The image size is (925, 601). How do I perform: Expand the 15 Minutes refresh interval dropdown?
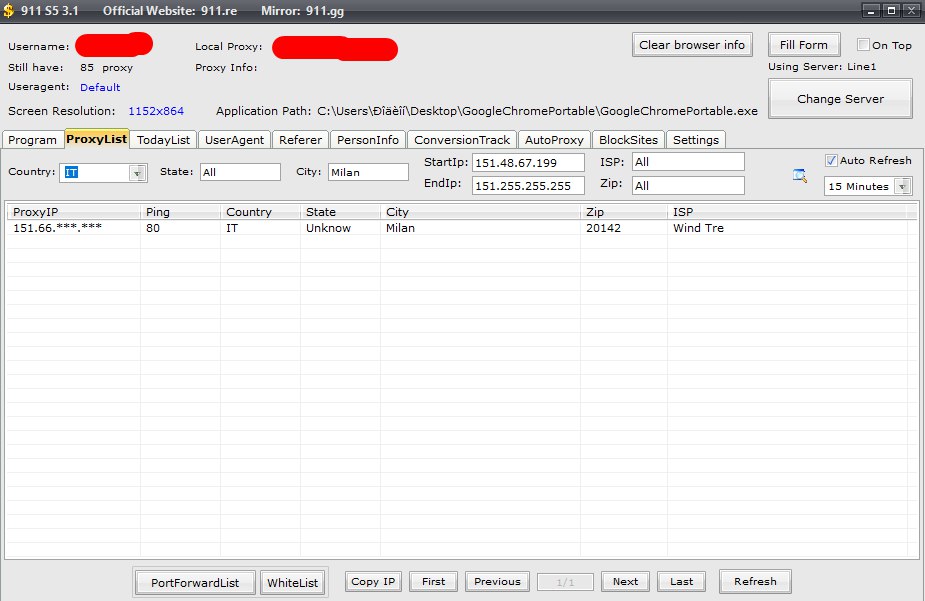point(902,187)
